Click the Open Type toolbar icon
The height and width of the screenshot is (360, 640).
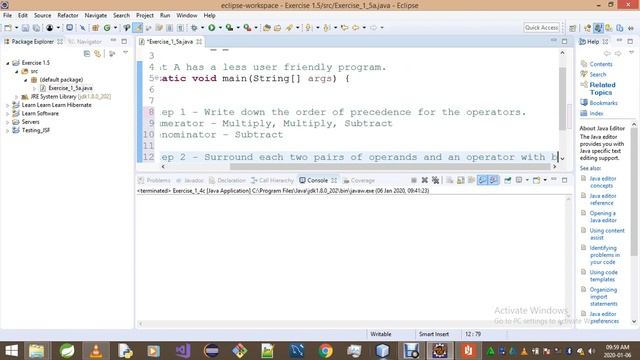coord(267,28)
